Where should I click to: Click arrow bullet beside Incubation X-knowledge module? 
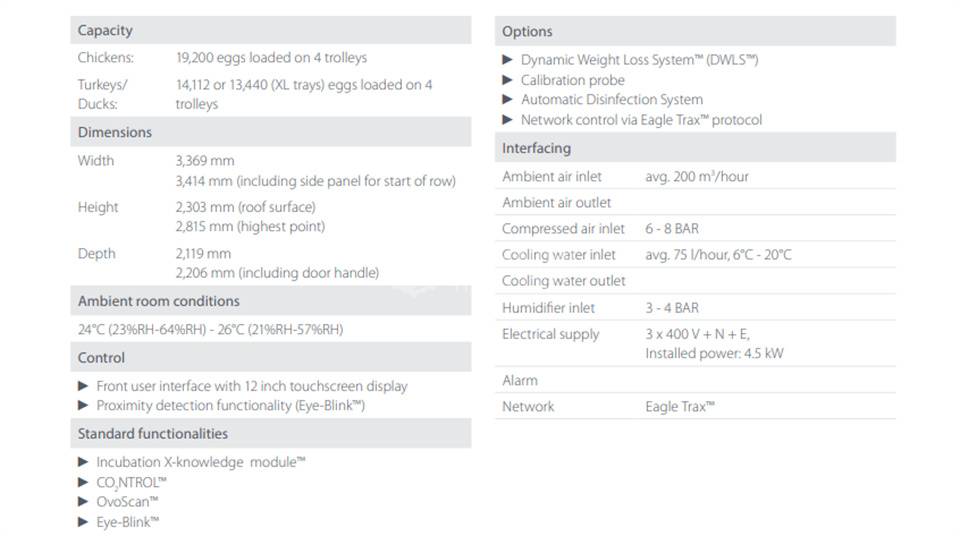pos(83,462)
